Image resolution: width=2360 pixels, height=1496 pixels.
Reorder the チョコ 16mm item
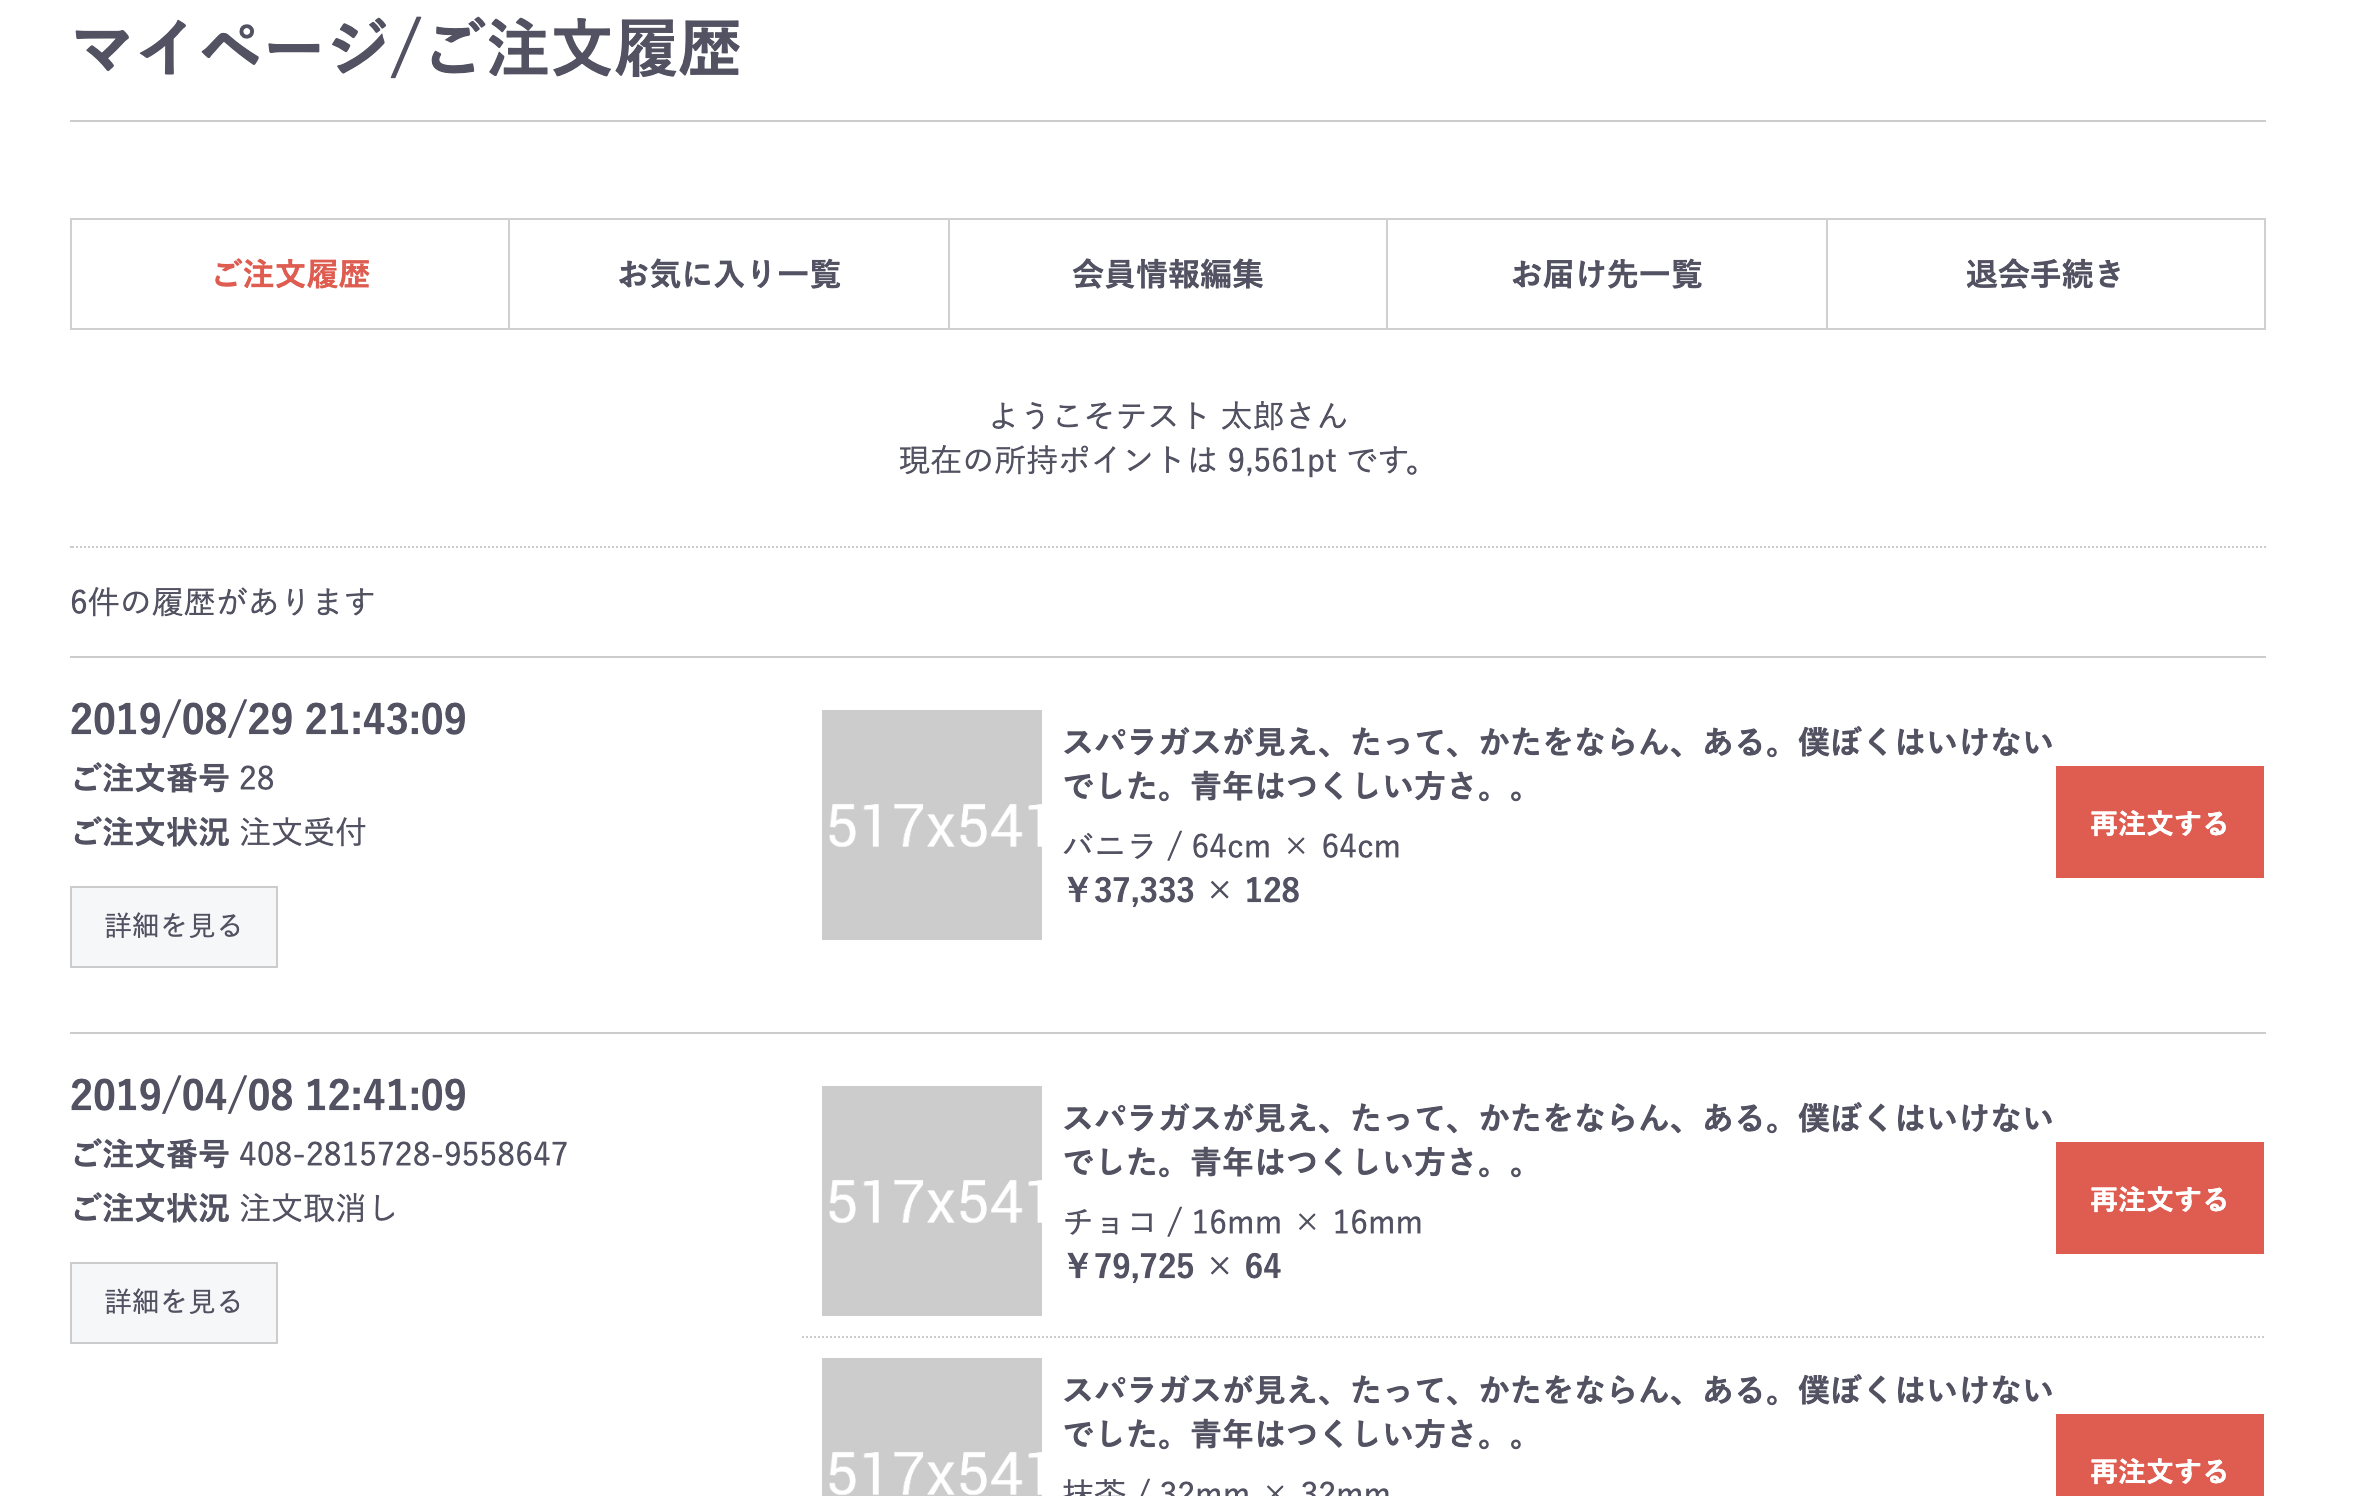pyautogui.click(x=2160, y=1198)
